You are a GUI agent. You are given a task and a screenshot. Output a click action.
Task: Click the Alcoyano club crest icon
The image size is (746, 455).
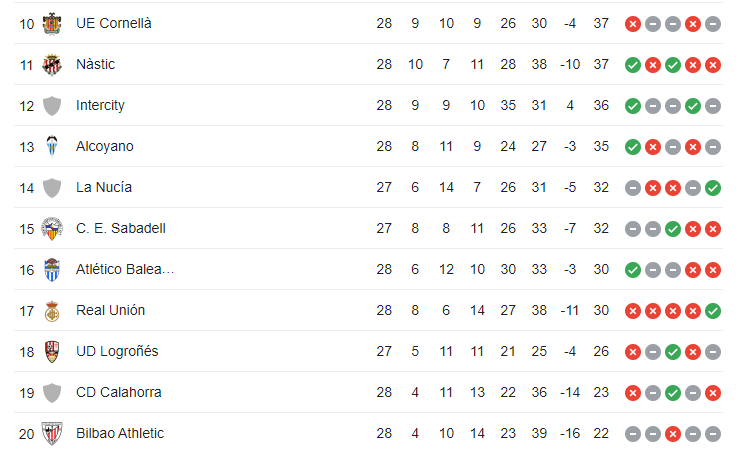point(52,146)
